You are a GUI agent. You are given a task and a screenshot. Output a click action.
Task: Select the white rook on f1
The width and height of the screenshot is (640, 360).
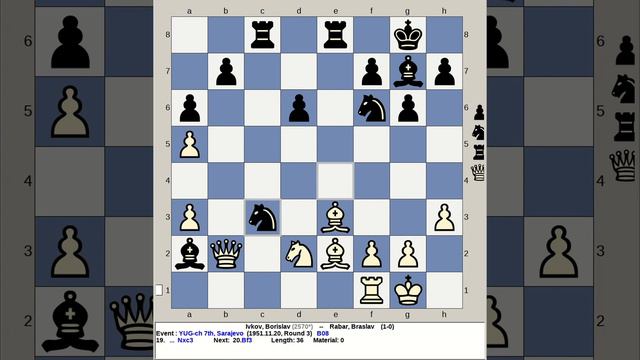click(371, 290)
